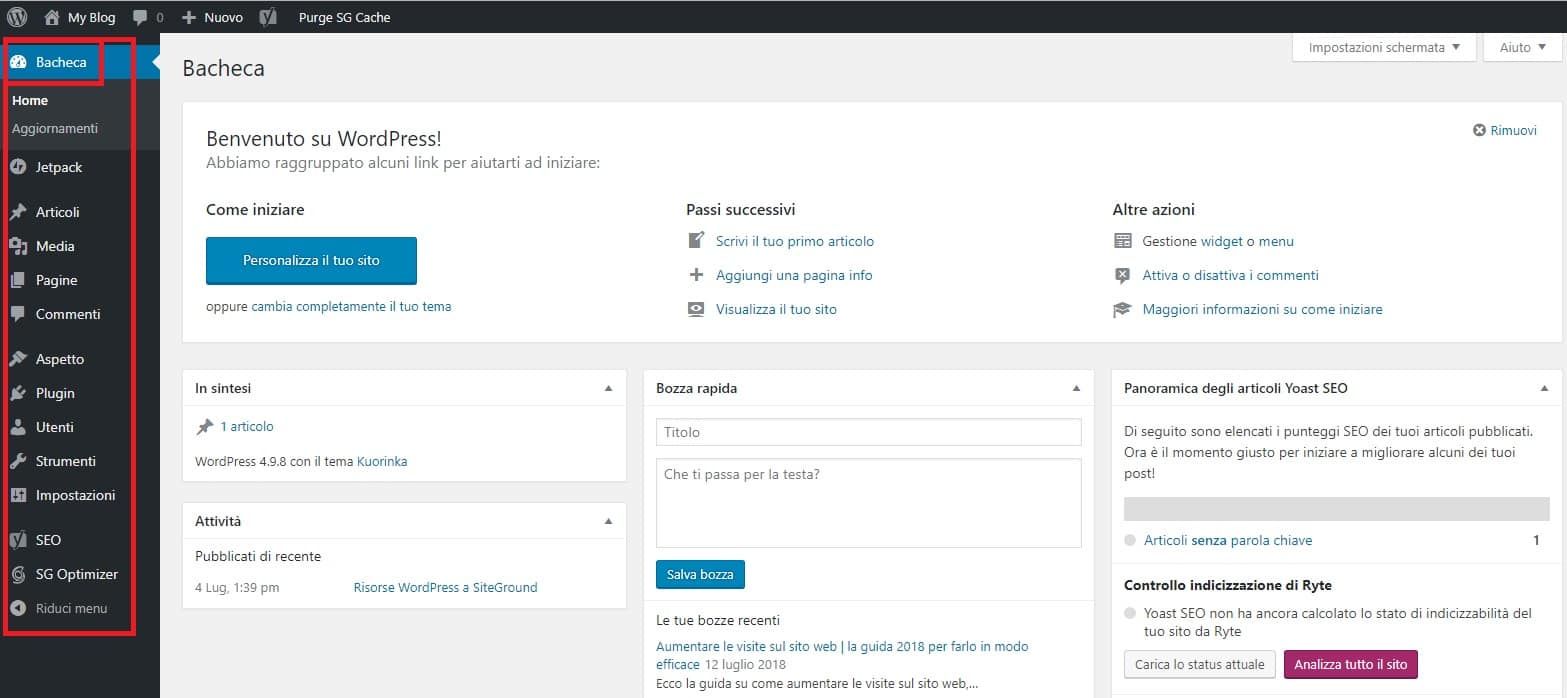Click the Yoast SEO icon in admin bar
Viewport: 1567px width, 698px height.
268,17
